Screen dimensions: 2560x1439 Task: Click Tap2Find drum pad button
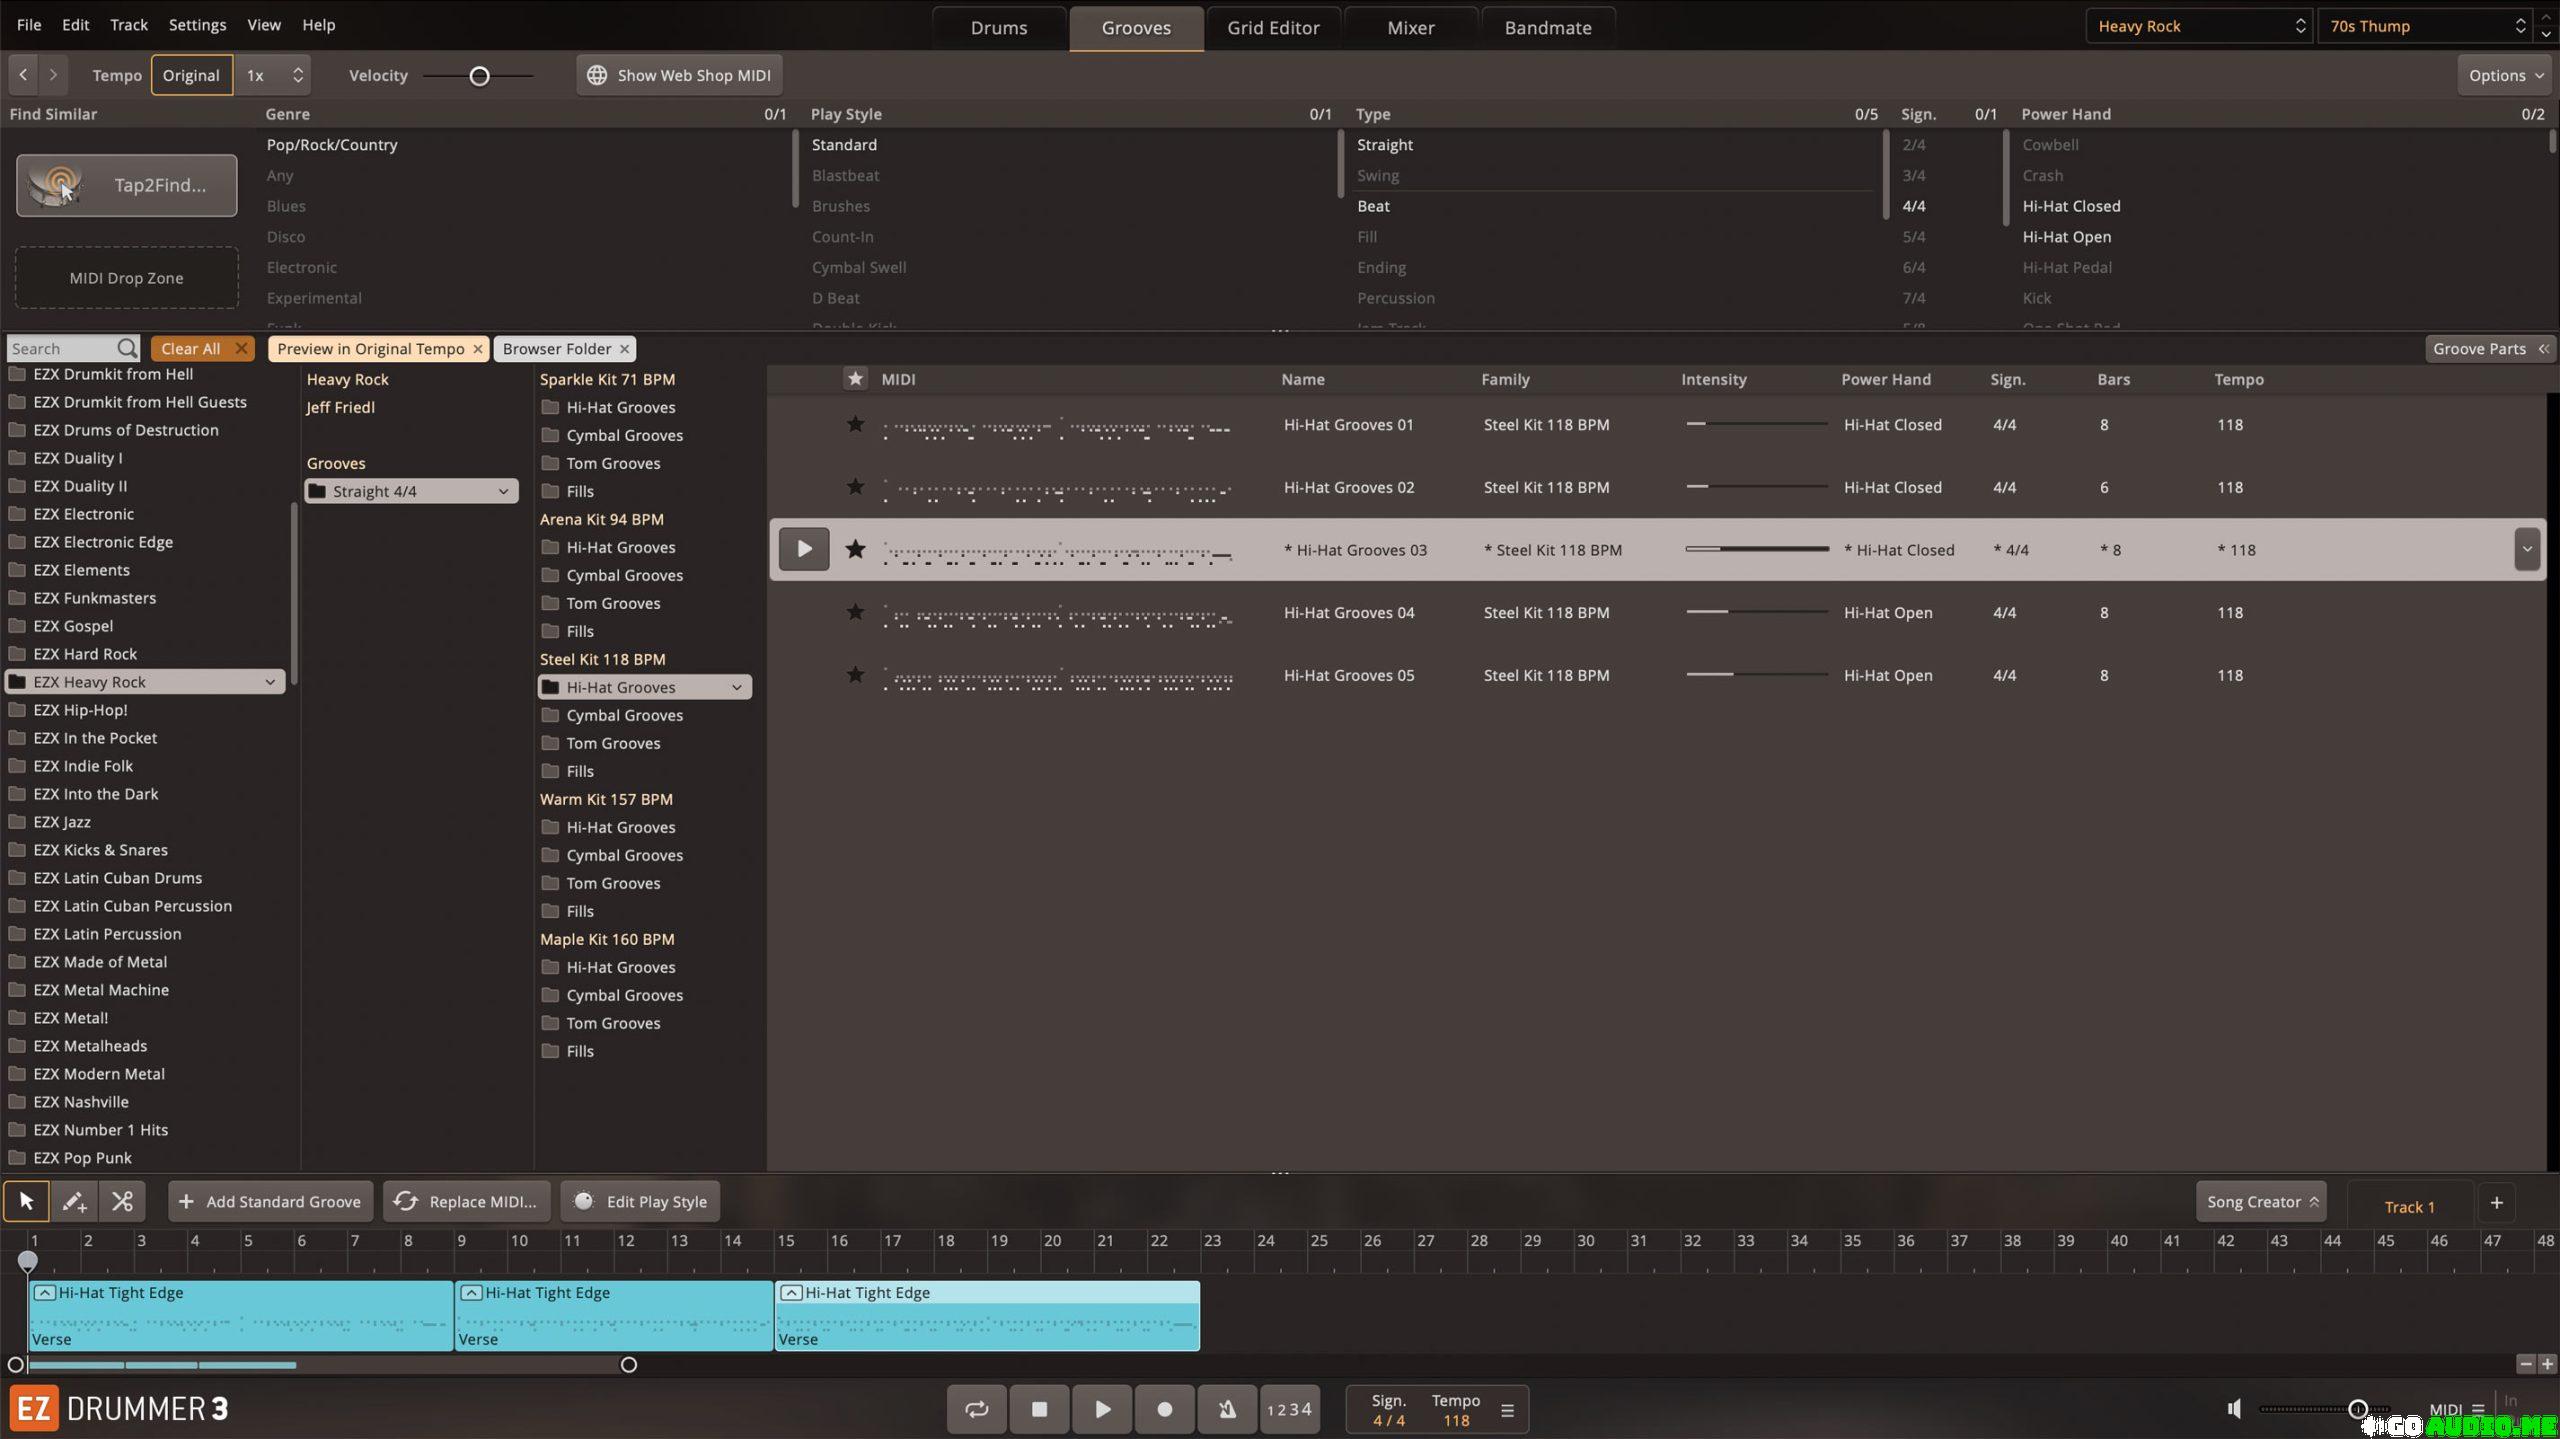pos(127,185)
